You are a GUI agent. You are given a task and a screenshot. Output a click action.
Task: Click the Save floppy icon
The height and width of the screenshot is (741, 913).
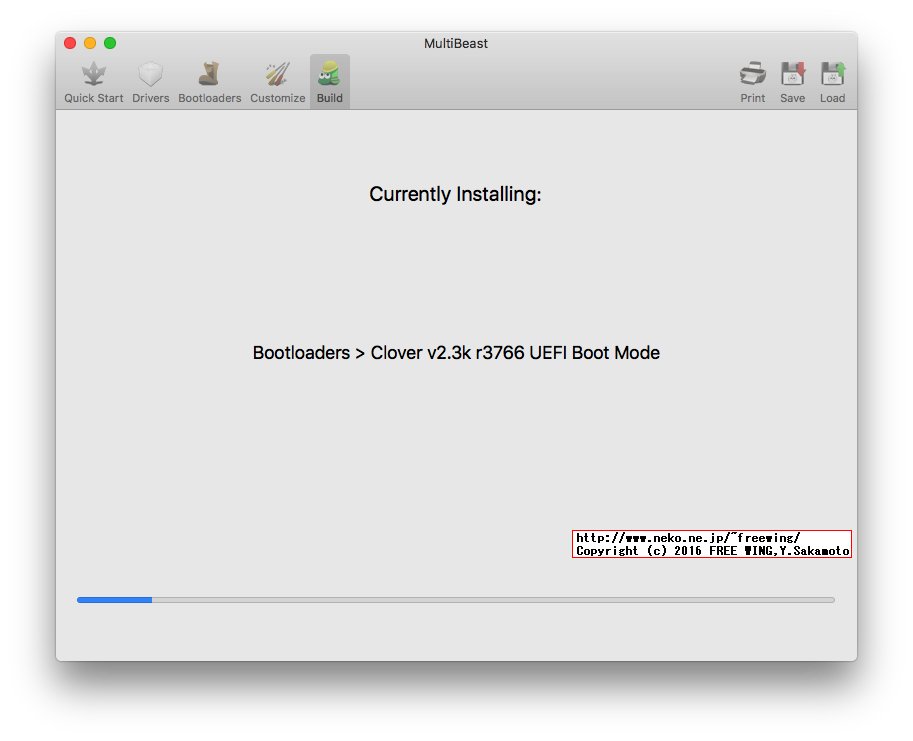(792, 74)
